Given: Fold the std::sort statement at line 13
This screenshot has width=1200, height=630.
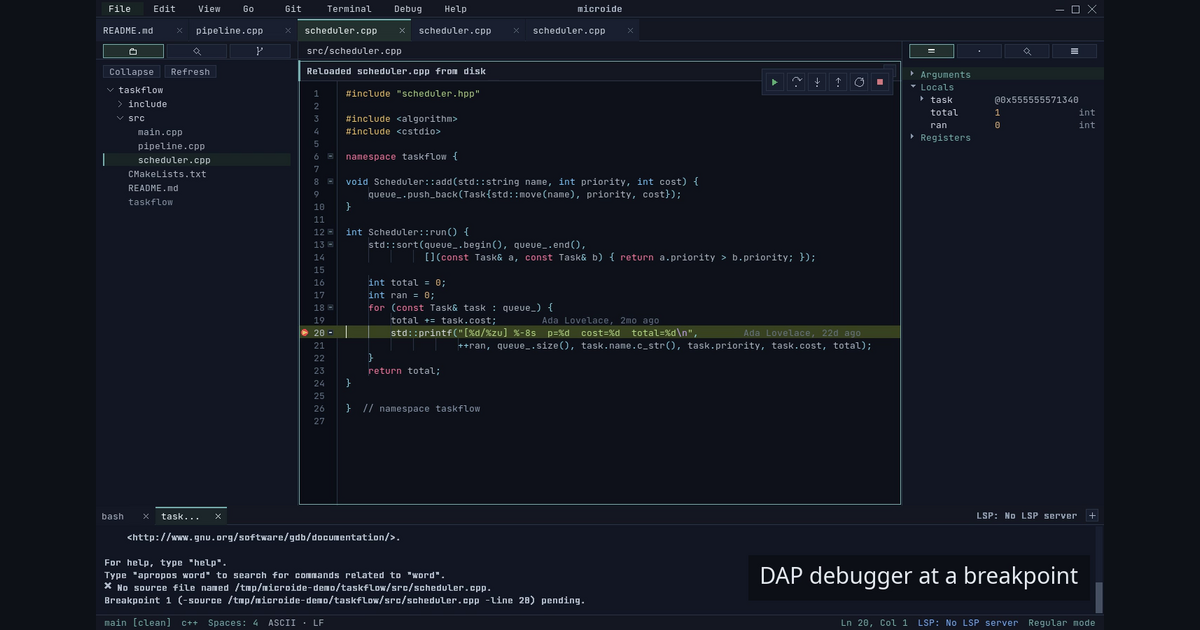Looking at the screenshot, I should click(330, 245).
